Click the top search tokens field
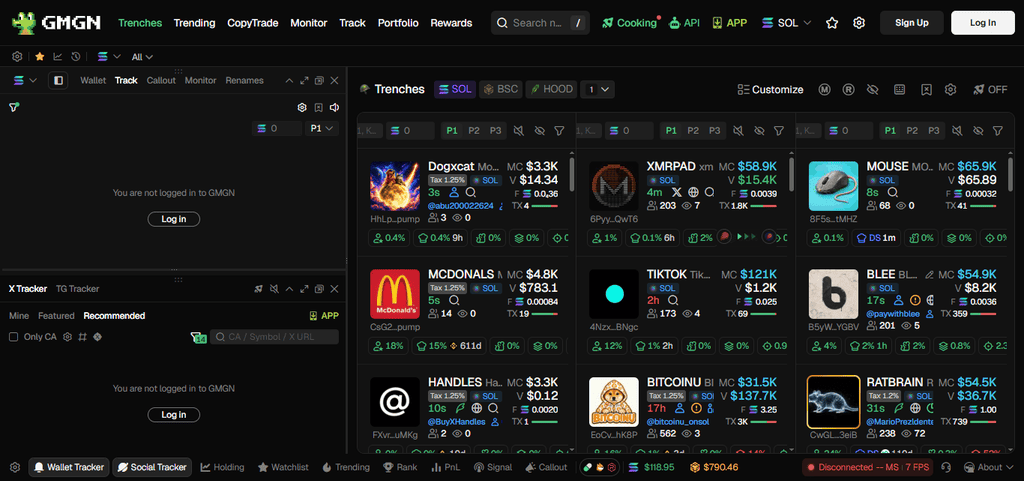This screenshot has height=481, width=1024. point(540,23)
